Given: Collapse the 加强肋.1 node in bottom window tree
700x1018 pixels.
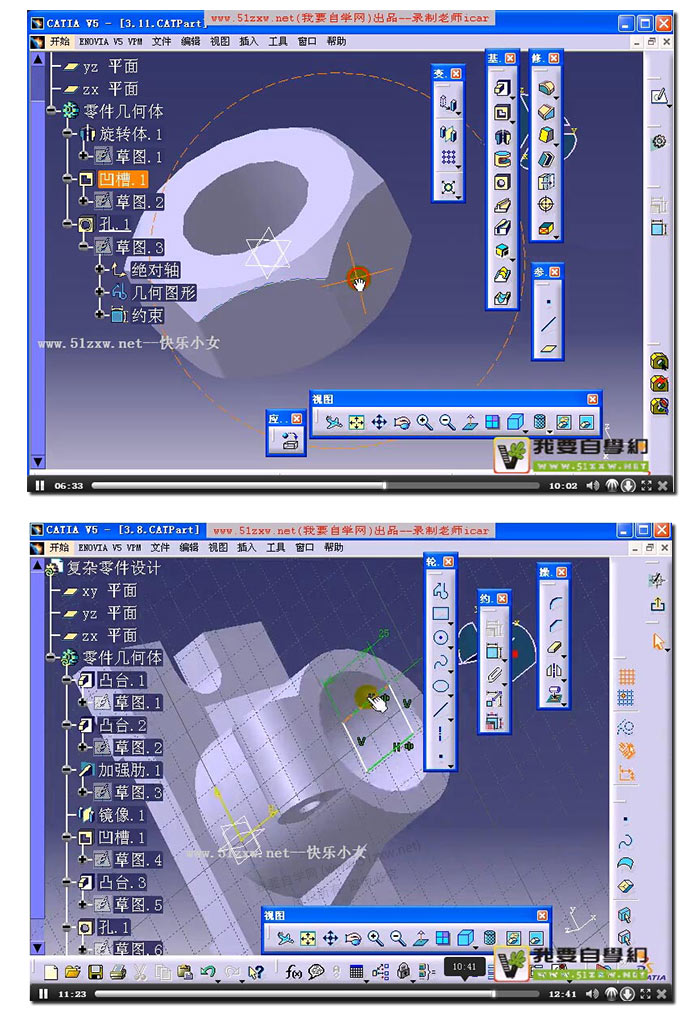Looking at the screenshot, I should coord(67,769).
